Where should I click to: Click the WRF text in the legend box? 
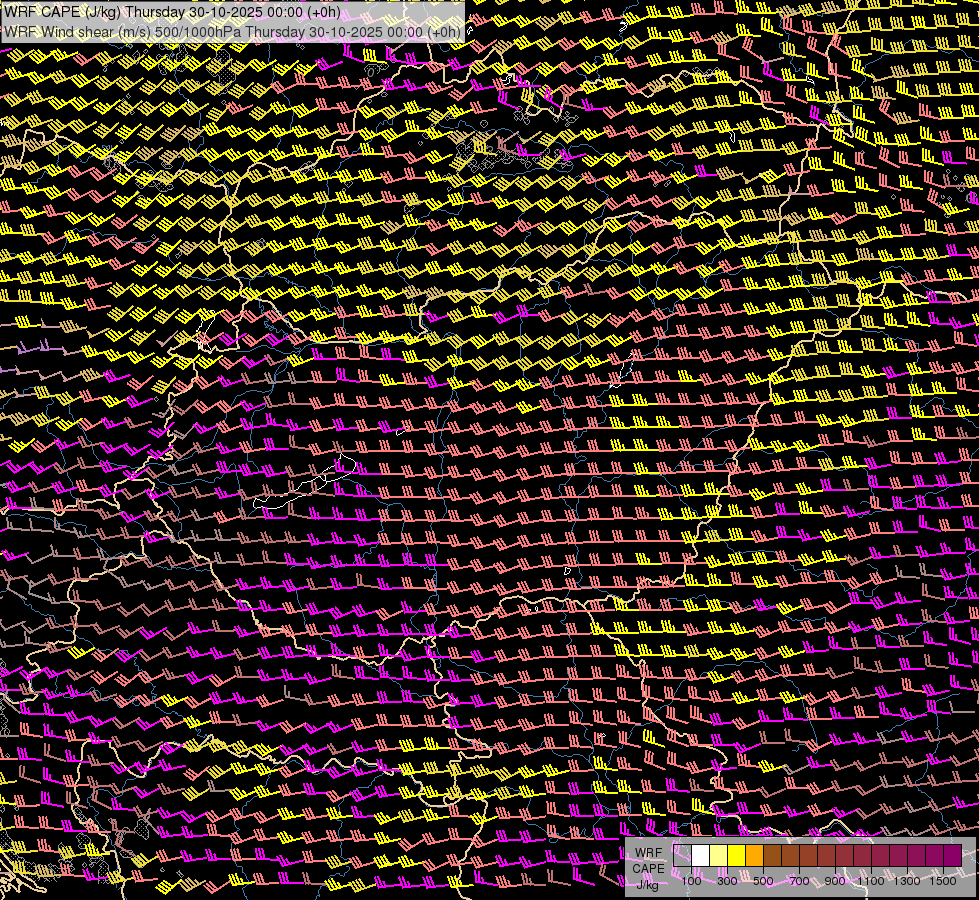coord(648,853)
